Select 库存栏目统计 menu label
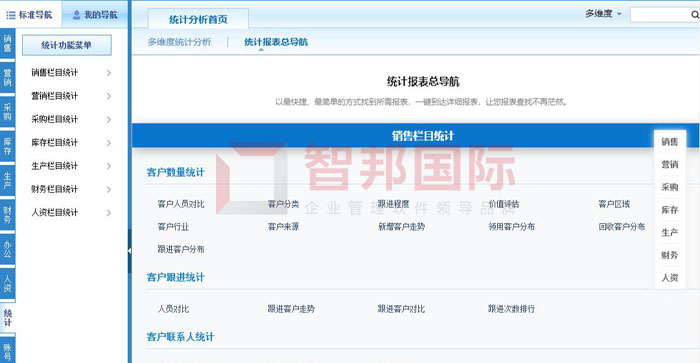 54,142
